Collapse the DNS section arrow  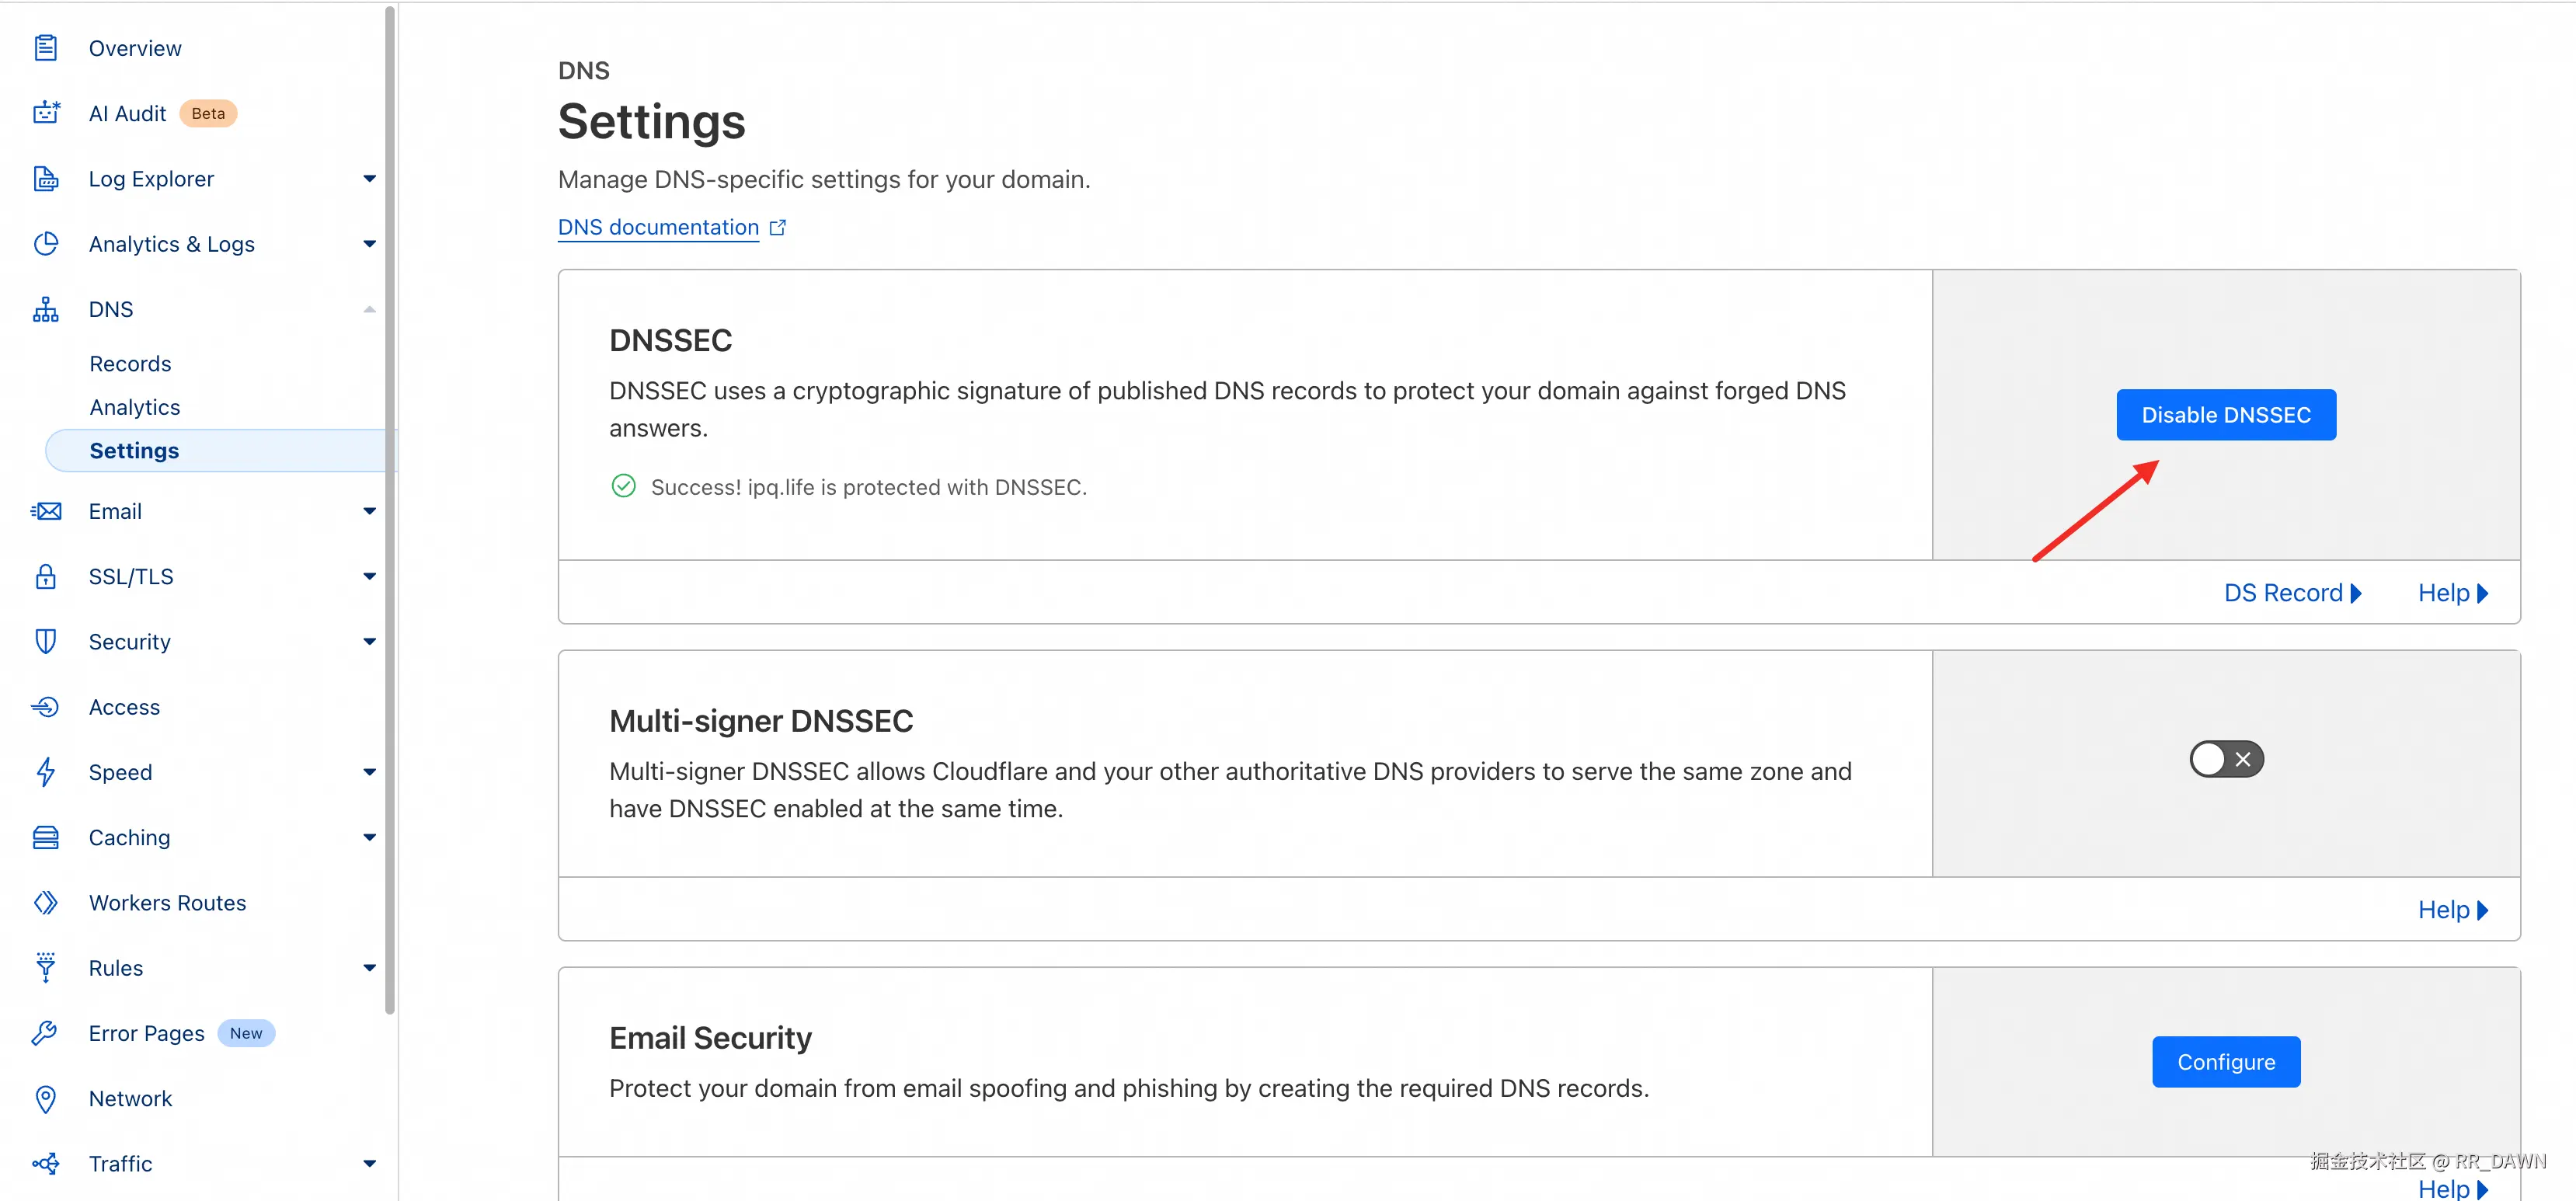click(x=369, y=309)
